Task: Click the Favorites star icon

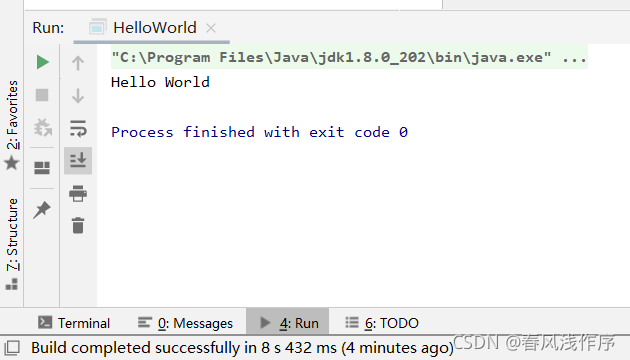Action: coord(12,163)
